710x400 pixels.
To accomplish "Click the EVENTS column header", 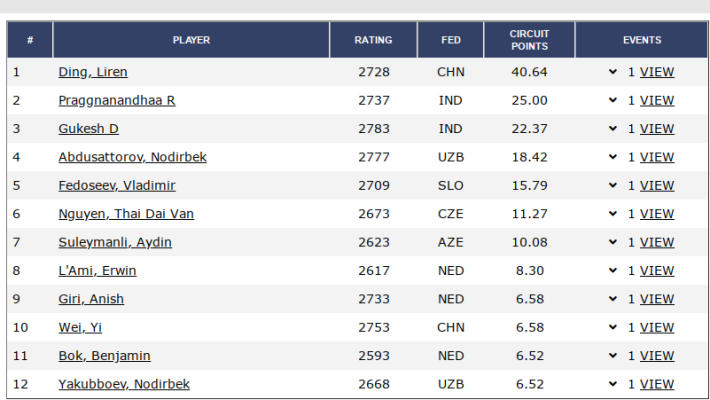I will tap(642, 40).
